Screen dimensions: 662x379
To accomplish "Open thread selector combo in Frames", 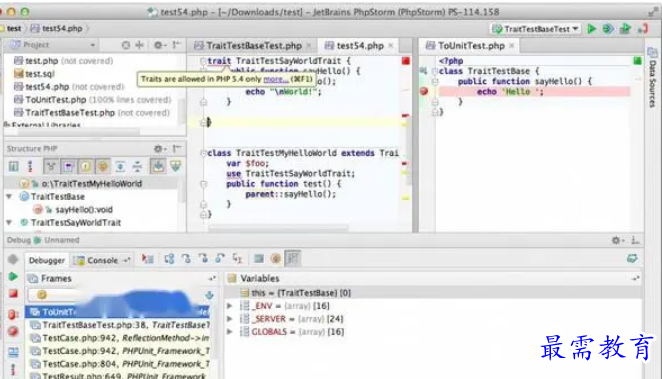I will click(115, 295).
